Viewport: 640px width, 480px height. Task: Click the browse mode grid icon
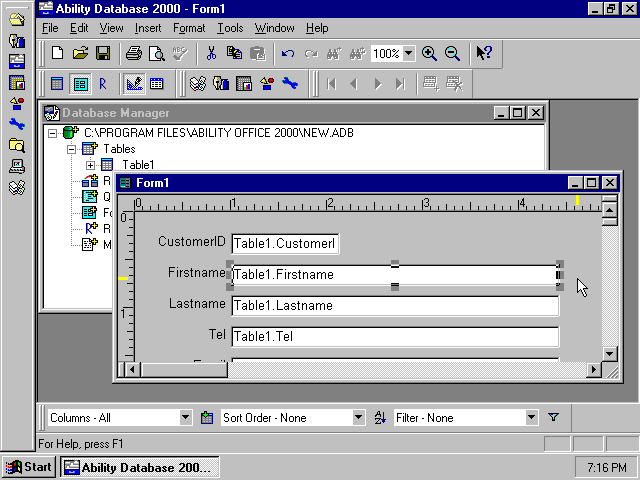click(x=157, y=84)
